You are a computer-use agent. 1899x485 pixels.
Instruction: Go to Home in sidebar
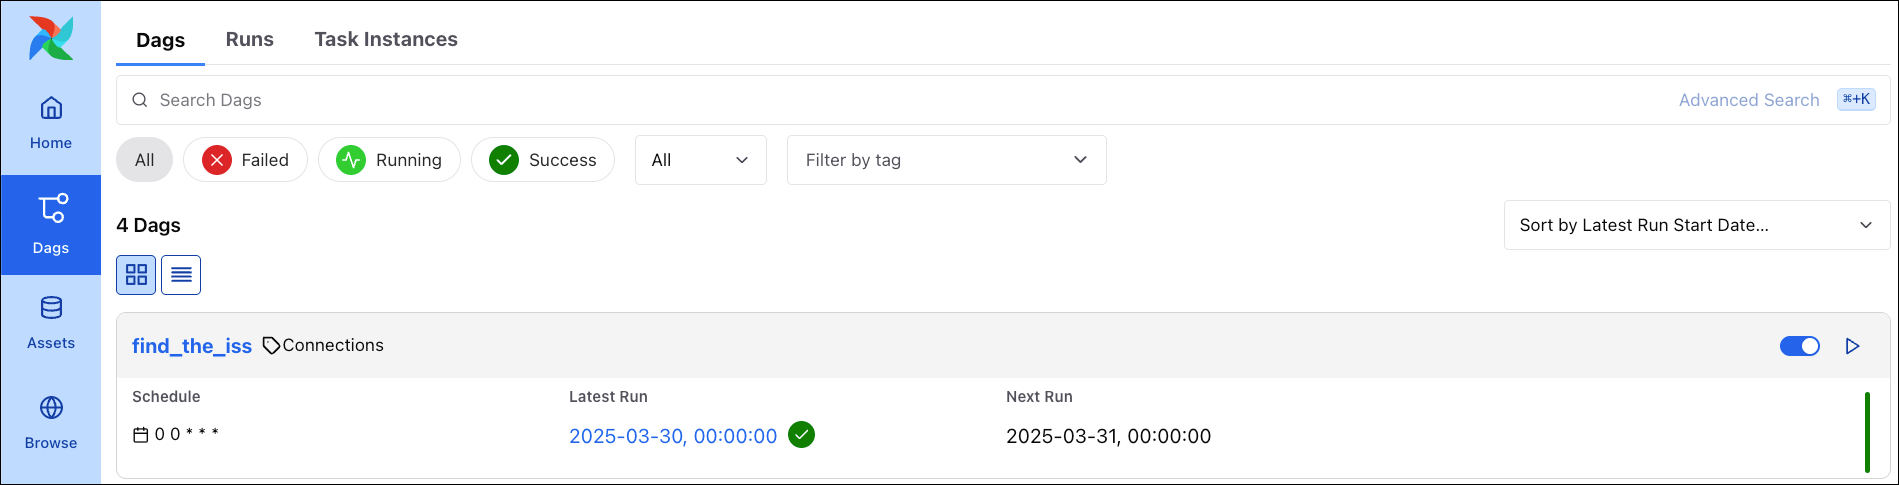tap(51, 122)
